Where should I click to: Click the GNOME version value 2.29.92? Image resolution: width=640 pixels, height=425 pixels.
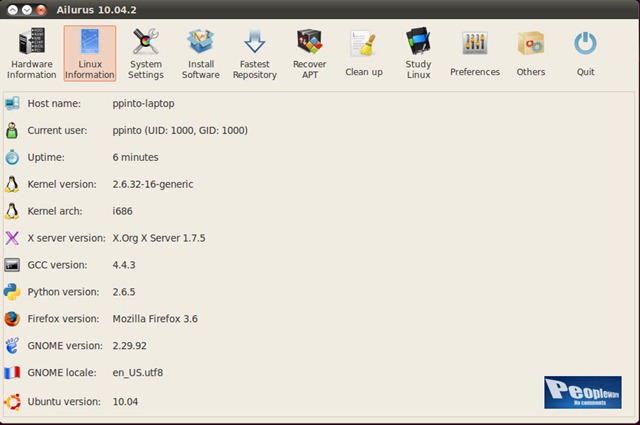pos(129,346)
